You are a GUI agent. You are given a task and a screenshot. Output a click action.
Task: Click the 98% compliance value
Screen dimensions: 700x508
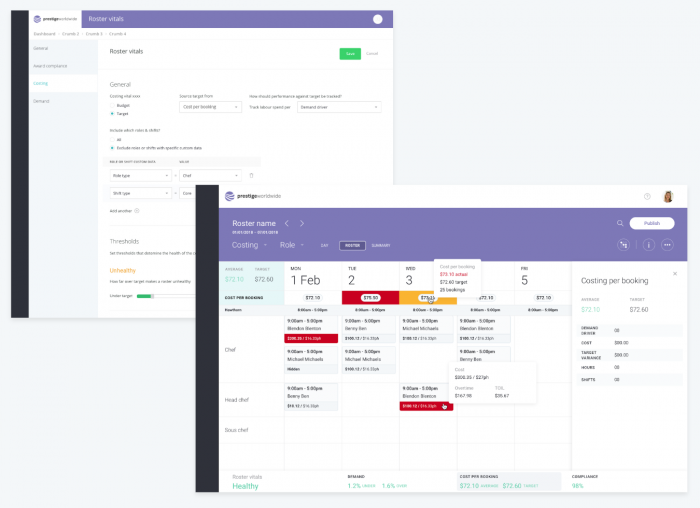[577, 486]
